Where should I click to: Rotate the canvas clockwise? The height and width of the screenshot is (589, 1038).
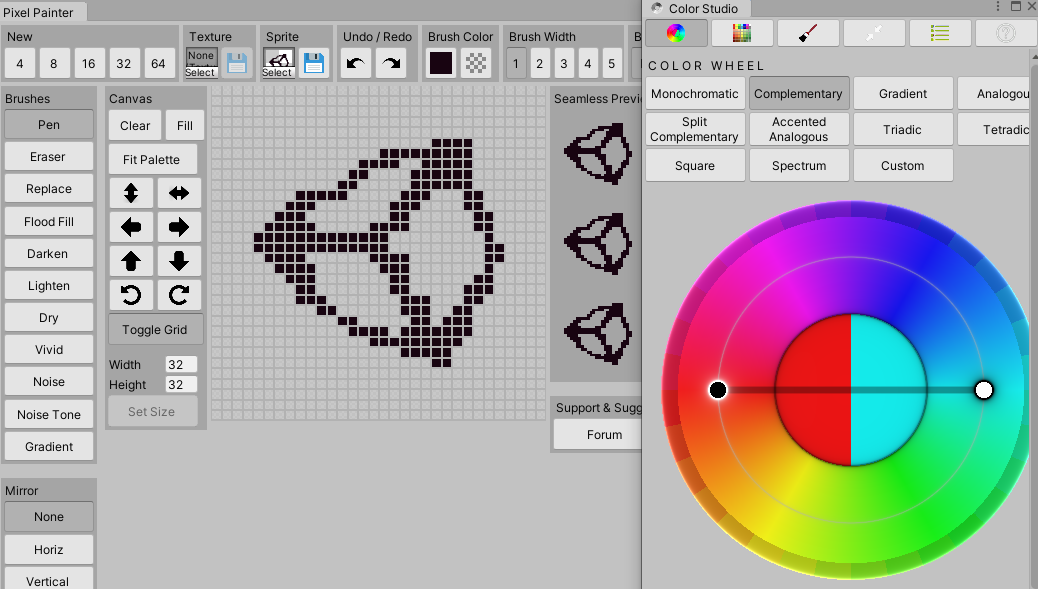point(179,294)
